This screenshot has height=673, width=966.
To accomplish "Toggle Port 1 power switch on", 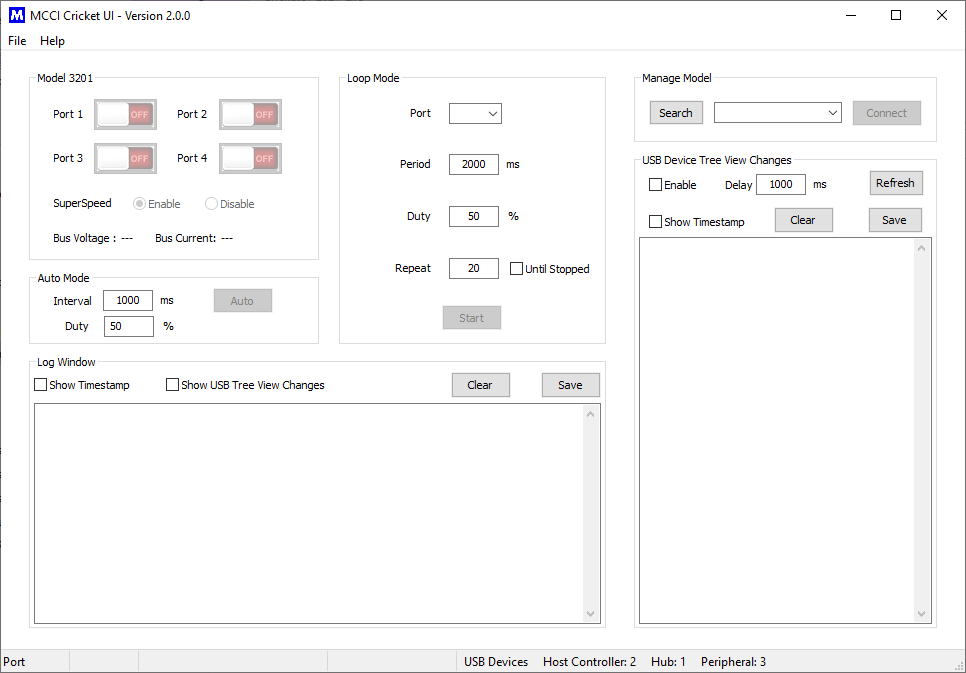I will click(x=124, y=114).
